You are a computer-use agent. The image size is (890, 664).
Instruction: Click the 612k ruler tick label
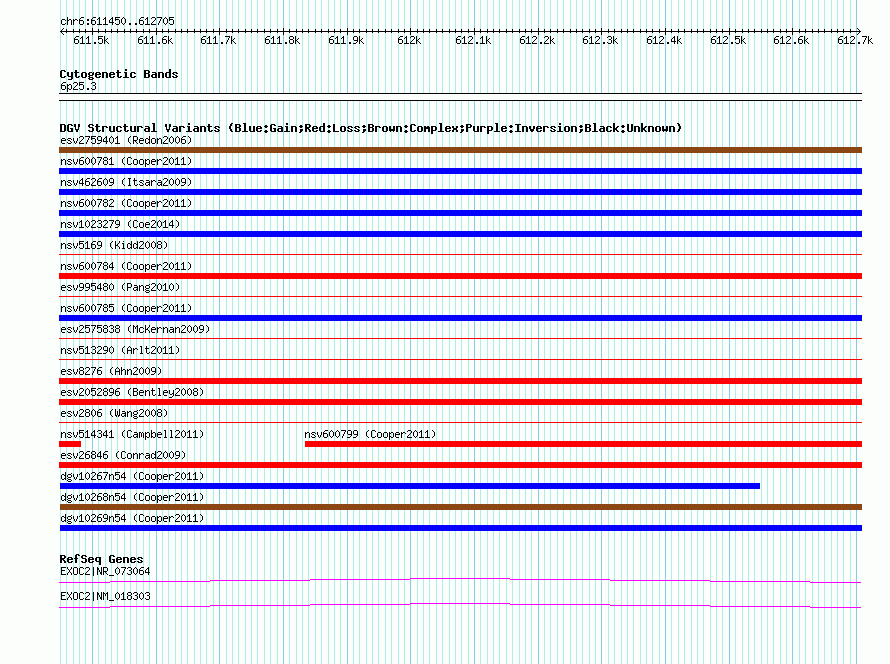[x=409, y=40]
